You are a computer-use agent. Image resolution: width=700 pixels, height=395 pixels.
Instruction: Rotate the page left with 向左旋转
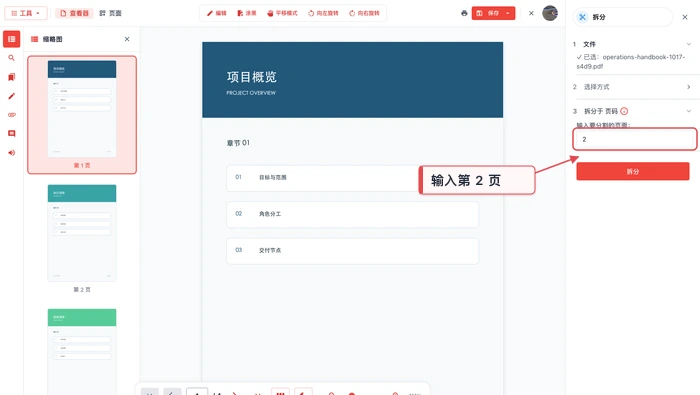[x=323, y=13]
